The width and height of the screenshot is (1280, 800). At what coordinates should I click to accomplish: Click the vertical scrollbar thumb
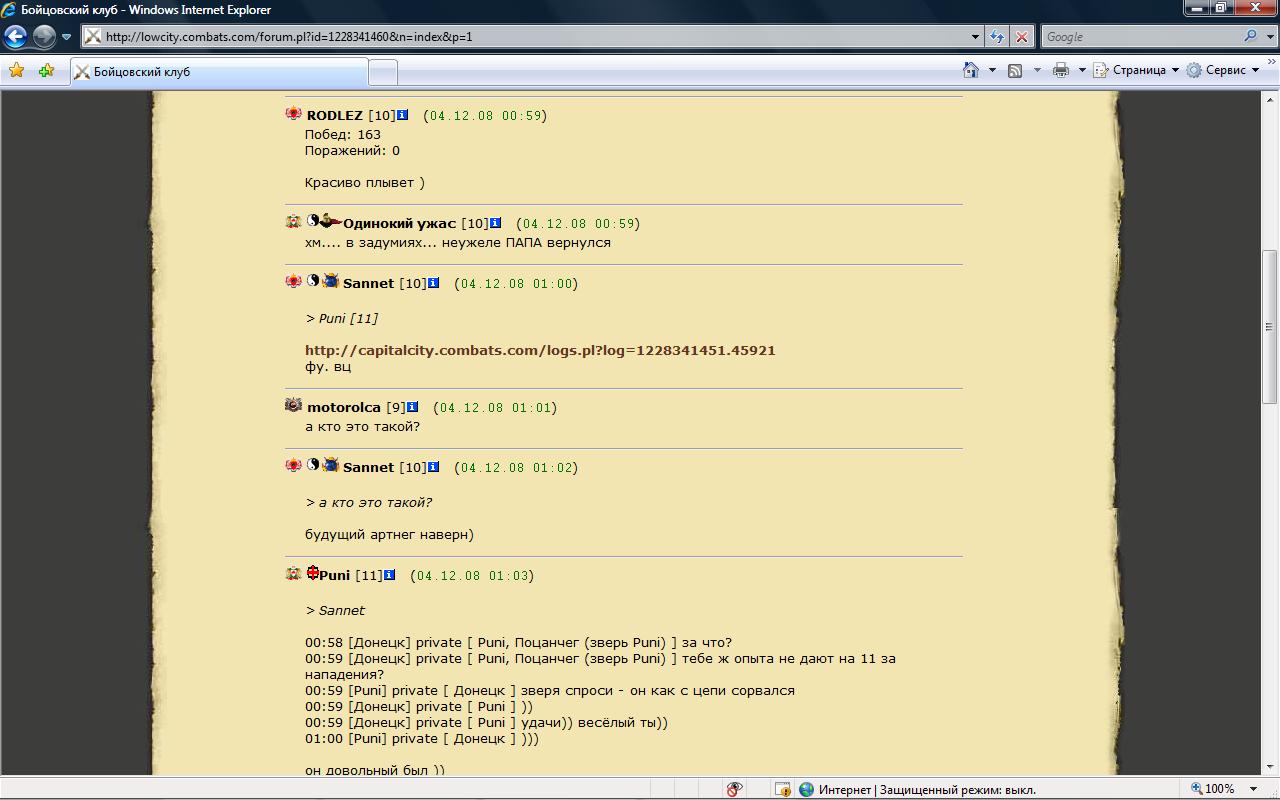pyautogui.click(x=1270, y=327)
